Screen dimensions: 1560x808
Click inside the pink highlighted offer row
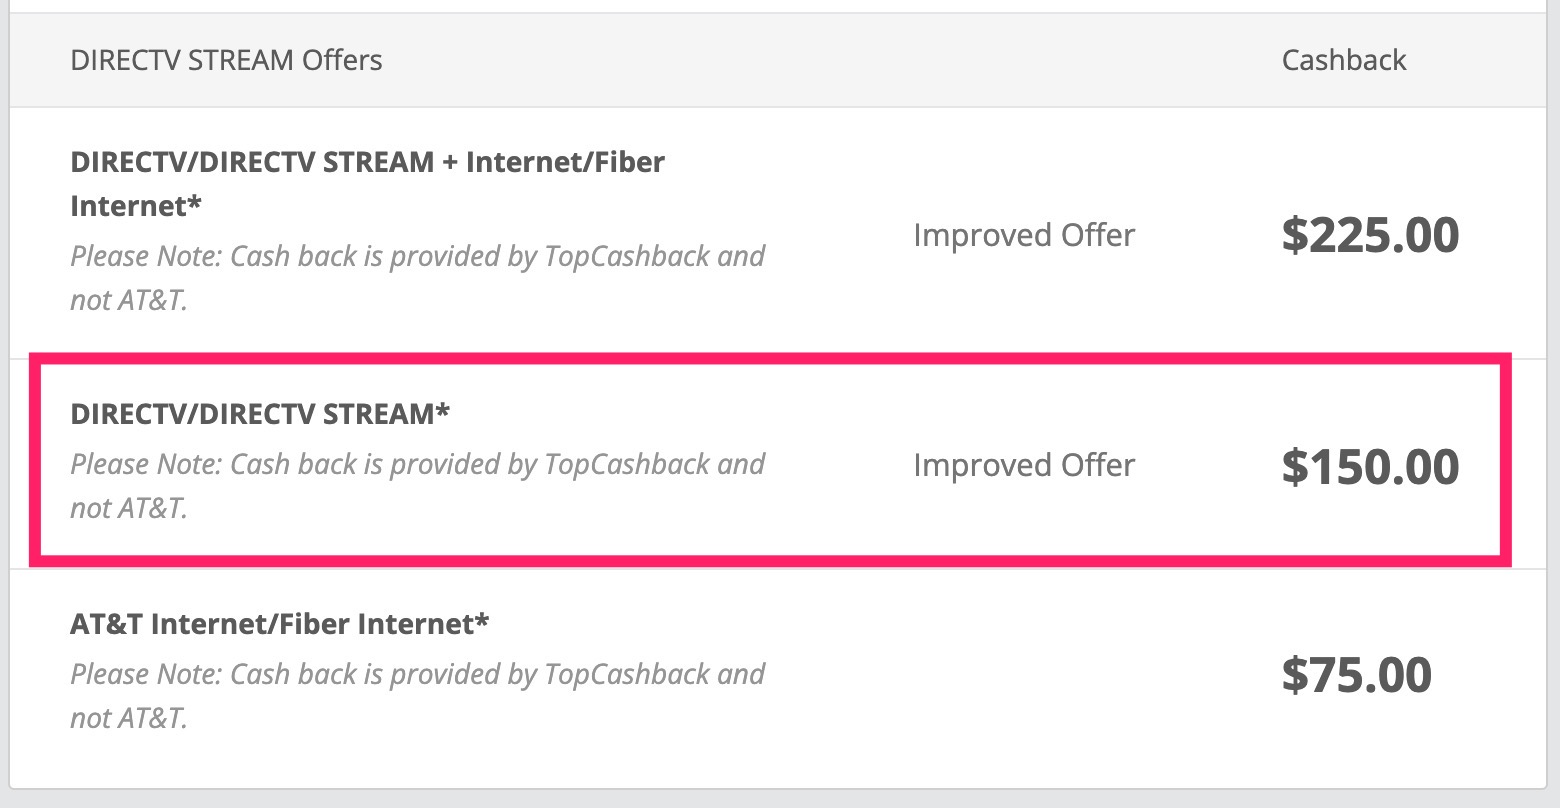(700, 460)
